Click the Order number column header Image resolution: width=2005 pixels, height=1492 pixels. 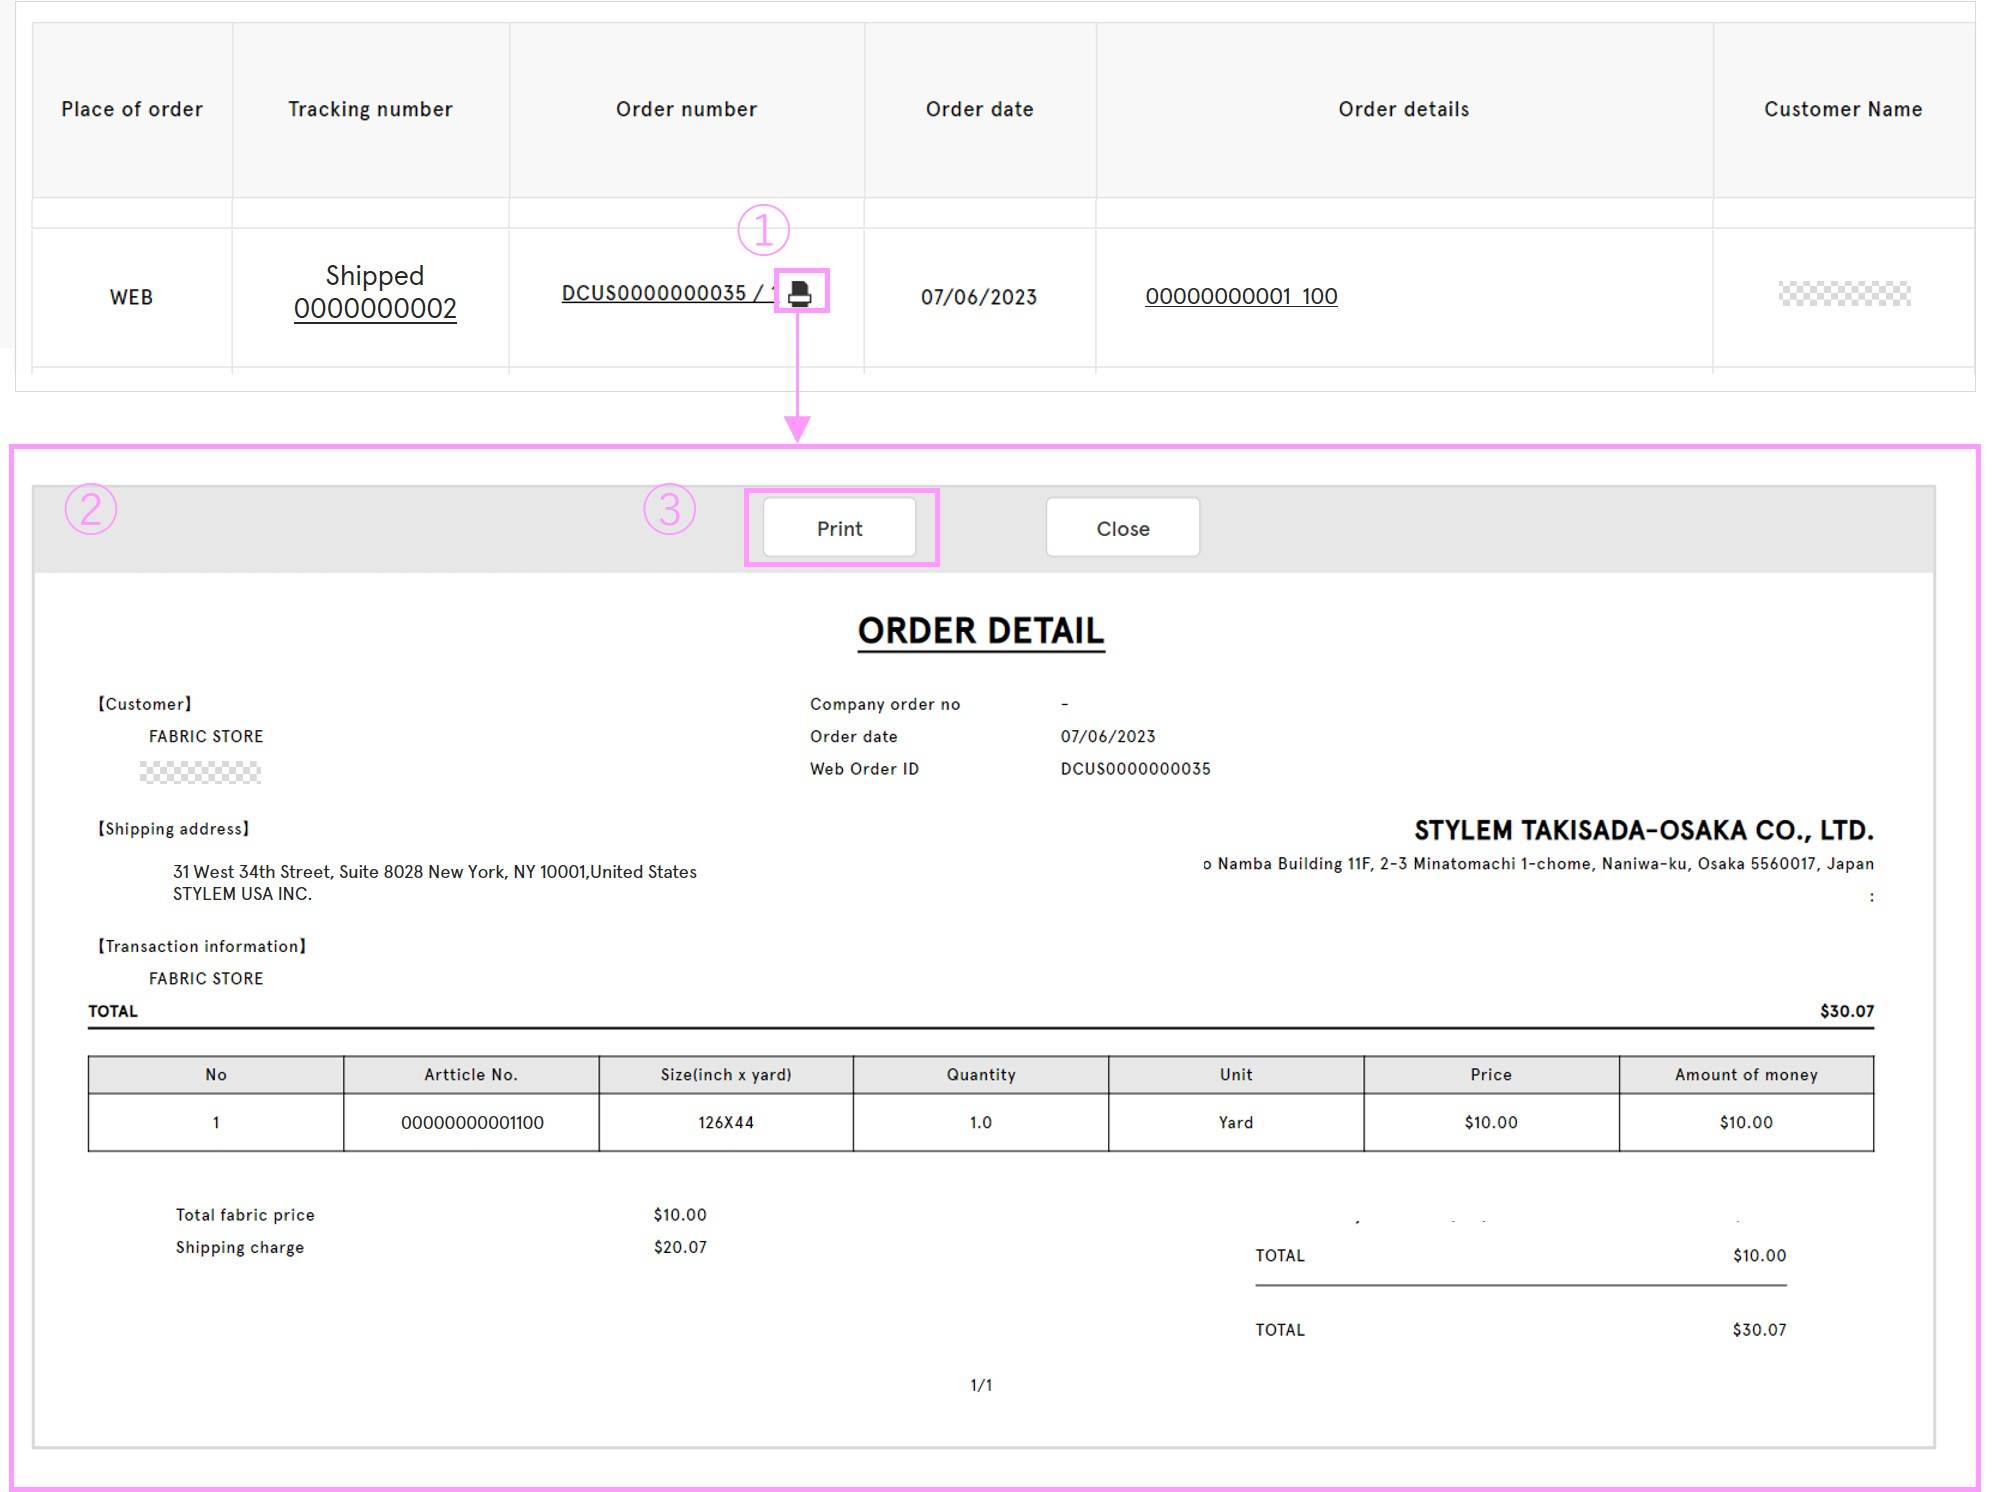[686, 109]
